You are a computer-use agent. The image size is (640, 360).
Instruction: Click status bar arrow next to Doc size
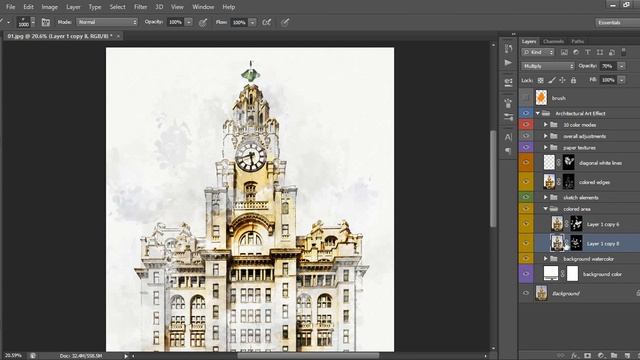click(126, 356)
